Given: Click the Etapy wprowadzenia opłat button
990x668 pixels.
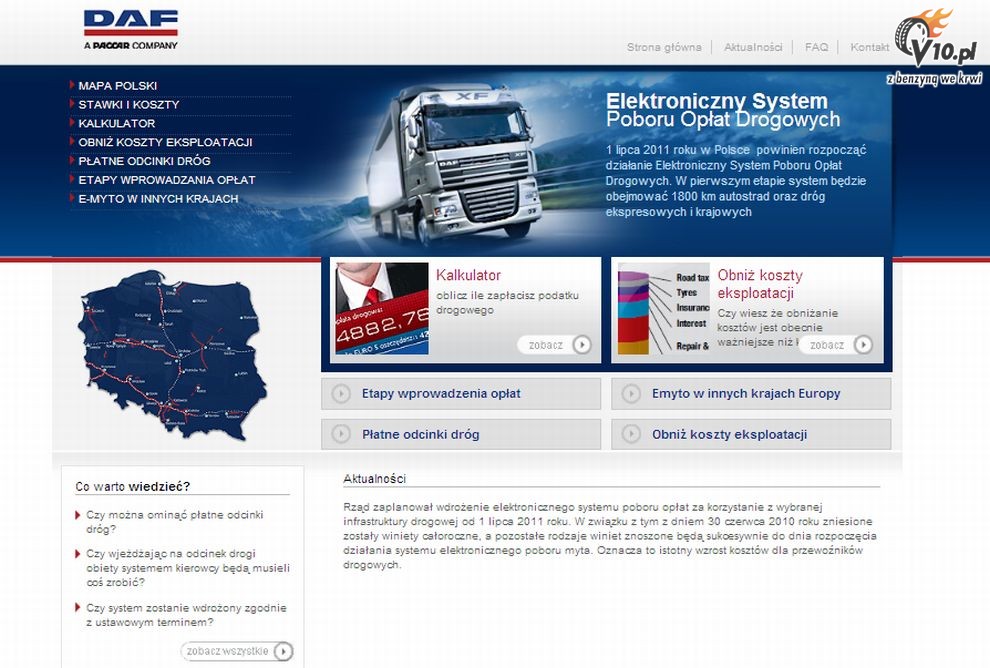Looking at the screenshot, I should point(461,394).
